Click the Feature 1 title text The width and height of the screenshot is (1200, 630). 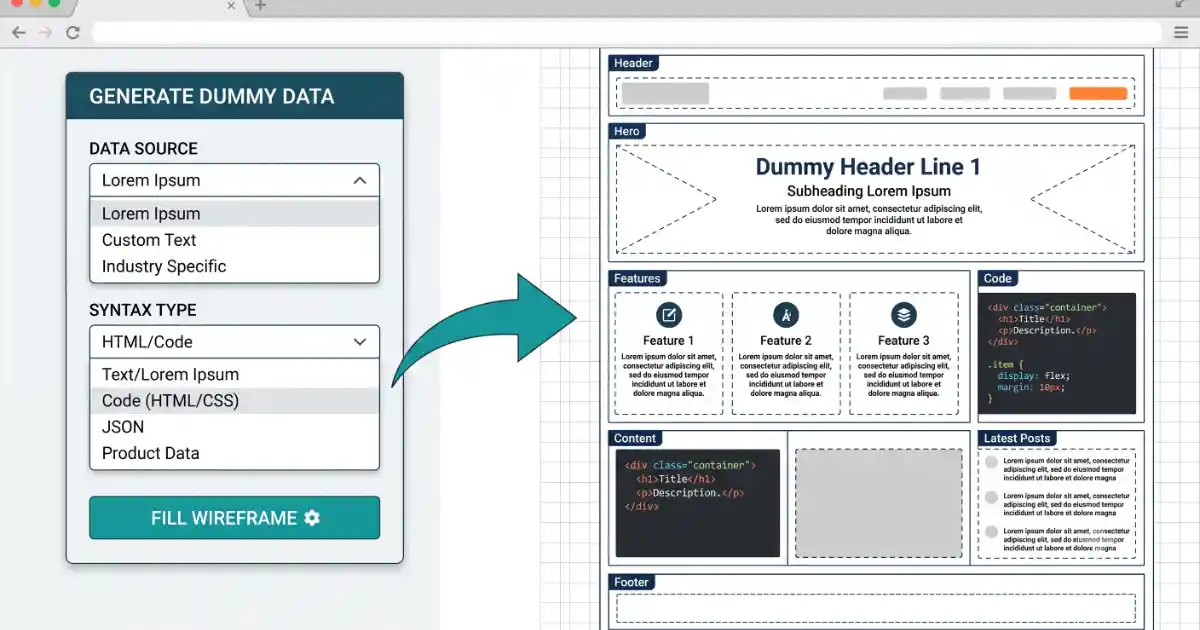pos(668,341)
